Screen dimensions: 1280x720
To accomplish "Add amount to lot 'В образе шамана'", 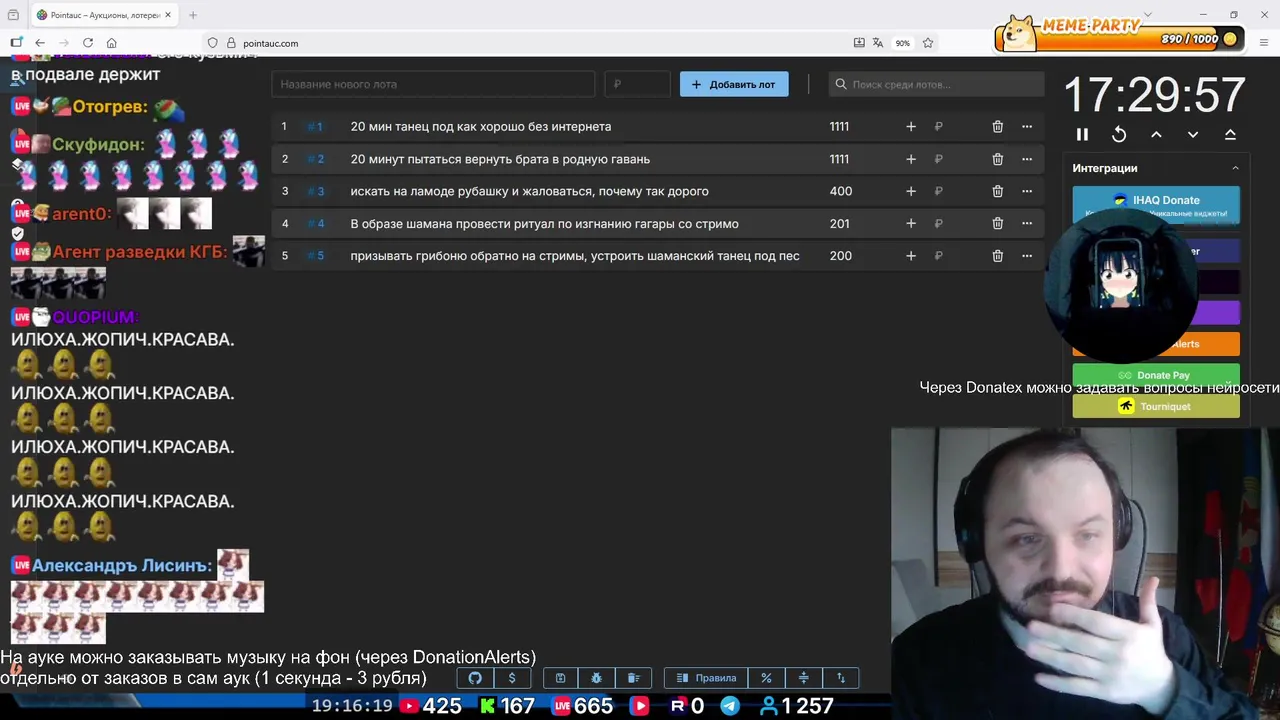I will pyautogui.click(x=910, y=223).
